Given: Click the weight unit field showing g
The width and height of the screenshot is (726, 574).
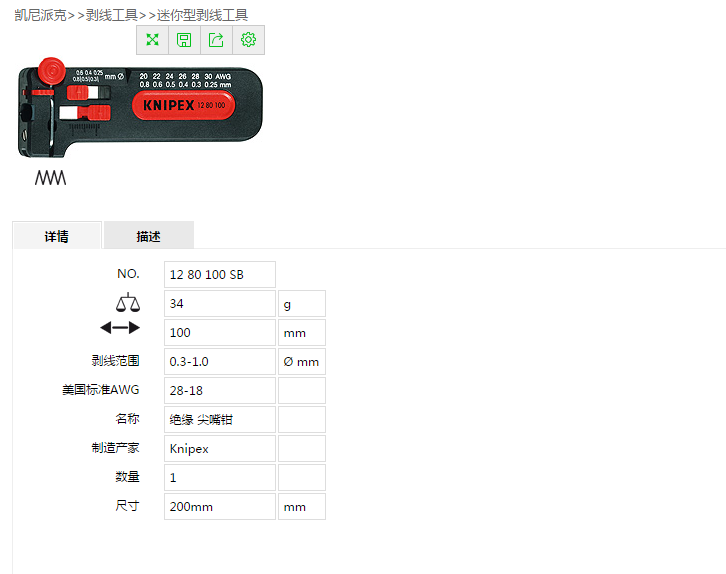Looking at the screenshot, I should click(x=302, y=304).
